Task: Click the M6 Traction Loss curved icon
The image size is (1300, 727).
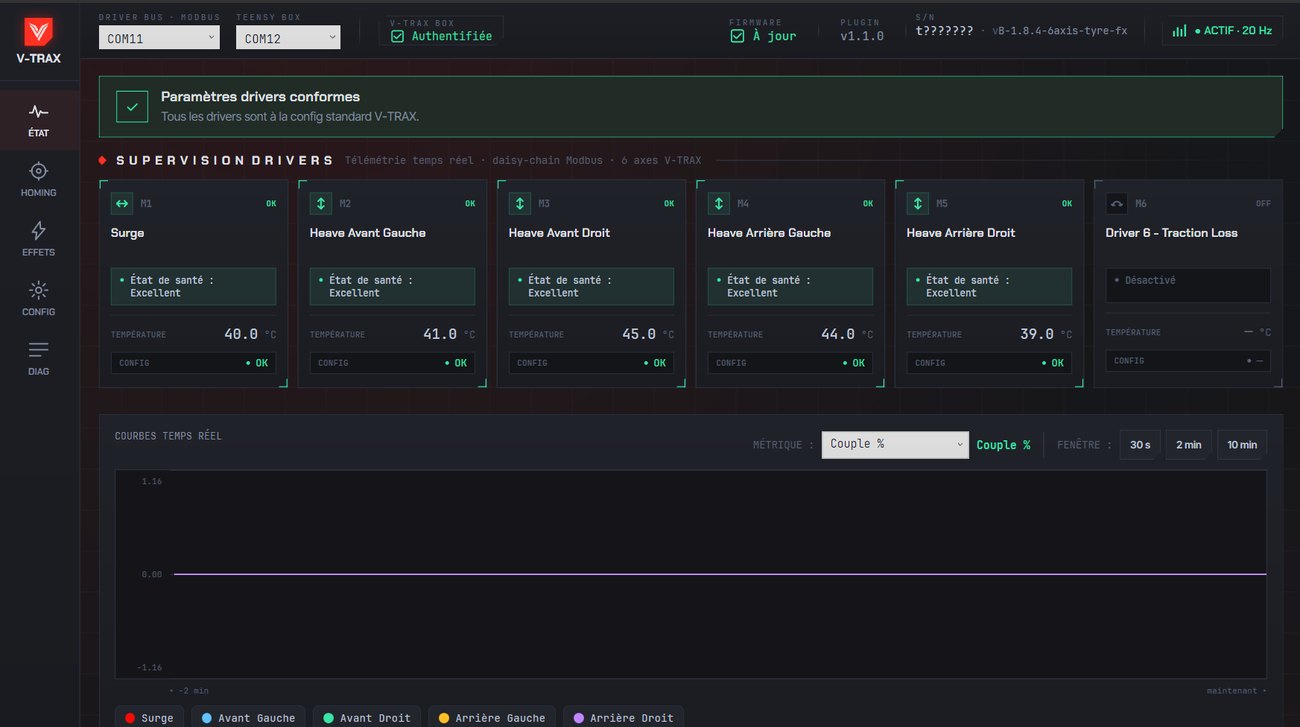Action: click(x=1117, y=203)
